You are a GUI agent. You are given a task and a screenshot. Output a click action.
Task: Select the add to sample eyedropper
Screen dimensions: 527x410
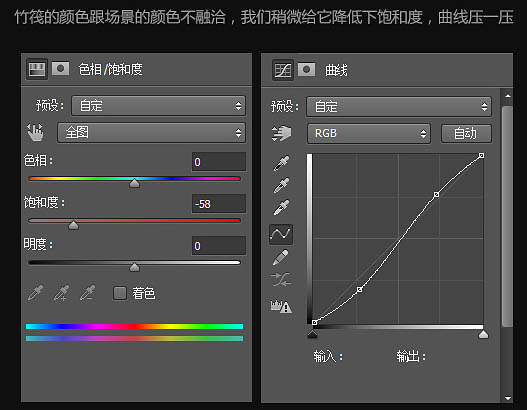[62, 293]
